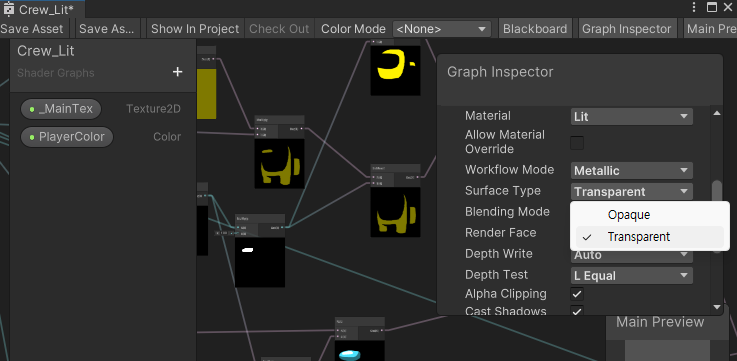737x361 pixels.
Task: Open the Workflow Mode dropdown
Action: tap(631, 171)
